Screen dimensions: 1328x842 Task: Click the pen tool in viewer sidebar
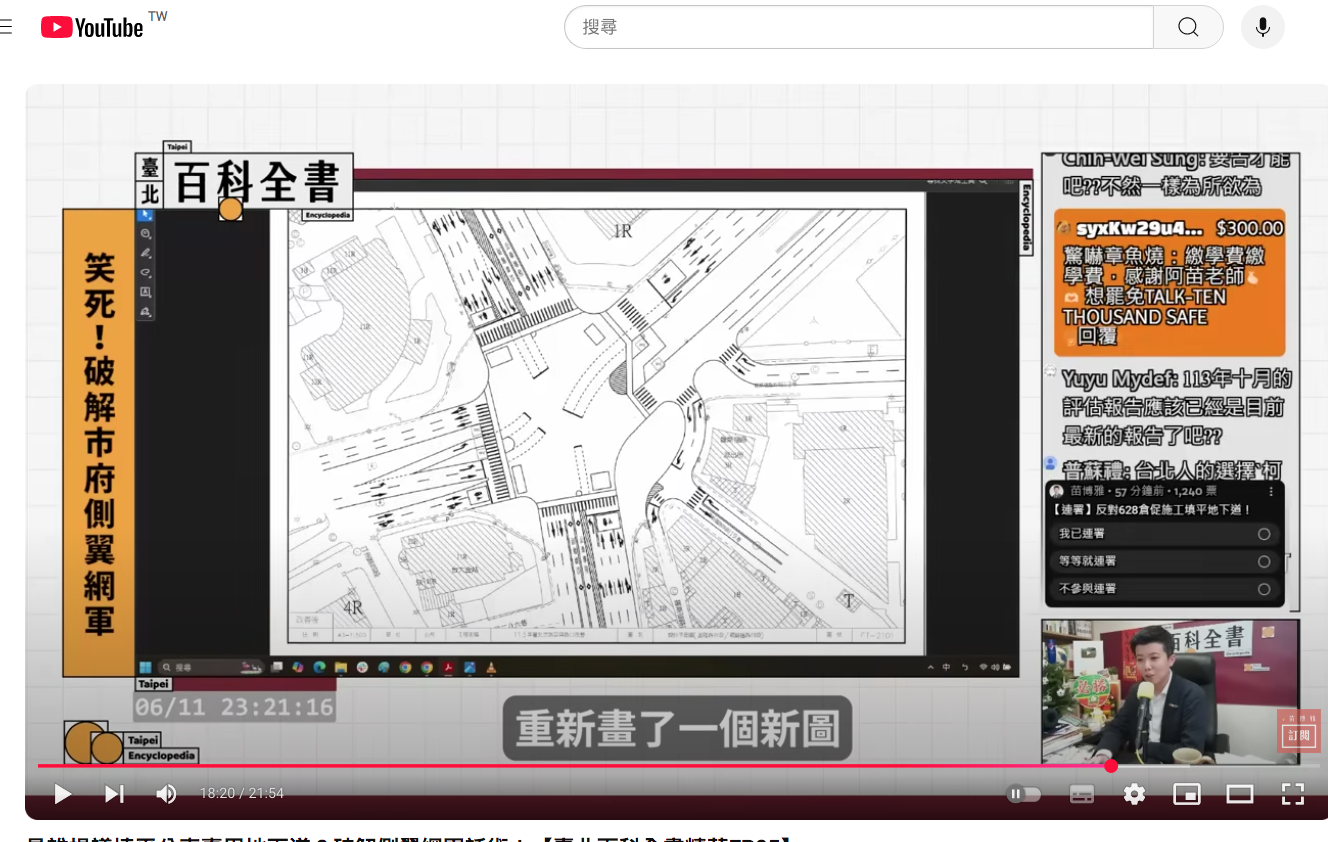pyautogui.click(x=146, y=253)
